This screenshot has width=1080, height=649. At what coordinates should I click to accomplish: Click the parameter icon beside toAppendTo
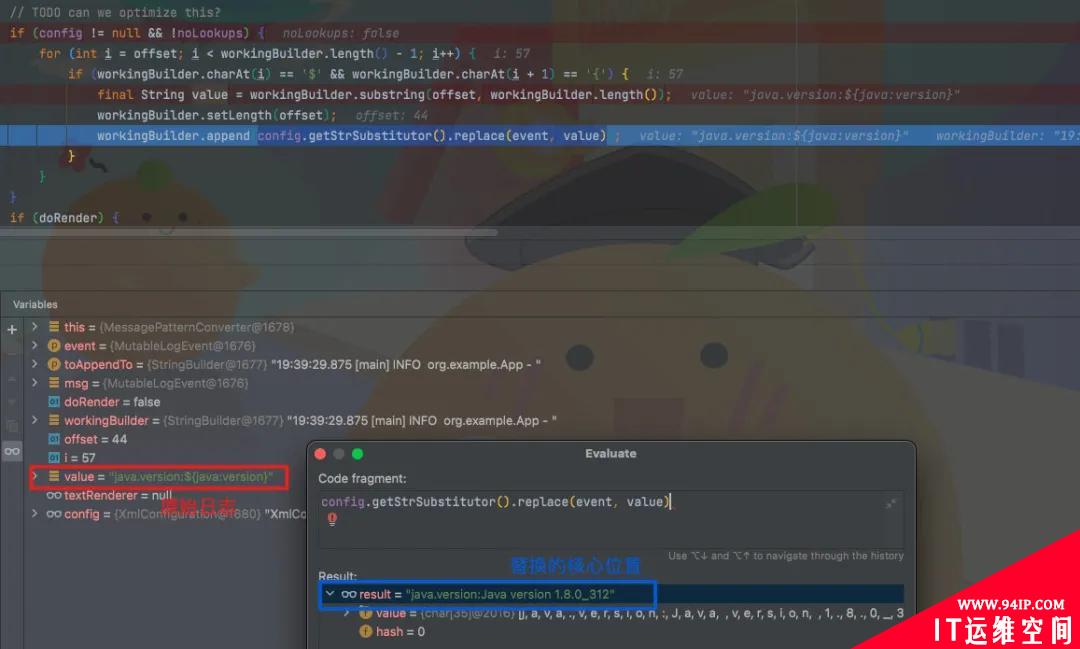pyautogui.click(x=54, y=364)
